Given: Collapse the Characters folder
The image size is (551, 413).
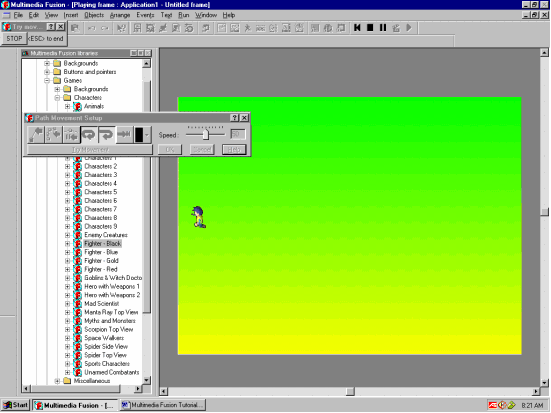Looking at the screenshot, I should (57, 98).
